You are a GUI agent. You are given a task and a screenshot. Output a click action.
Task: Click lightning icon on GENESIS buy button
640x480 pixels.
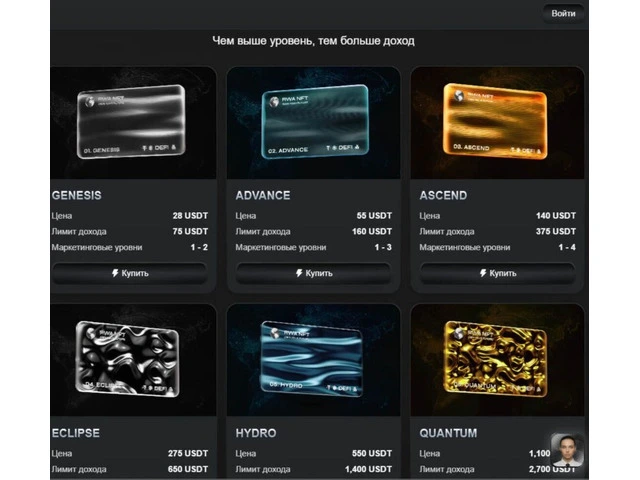click(115, 273)
